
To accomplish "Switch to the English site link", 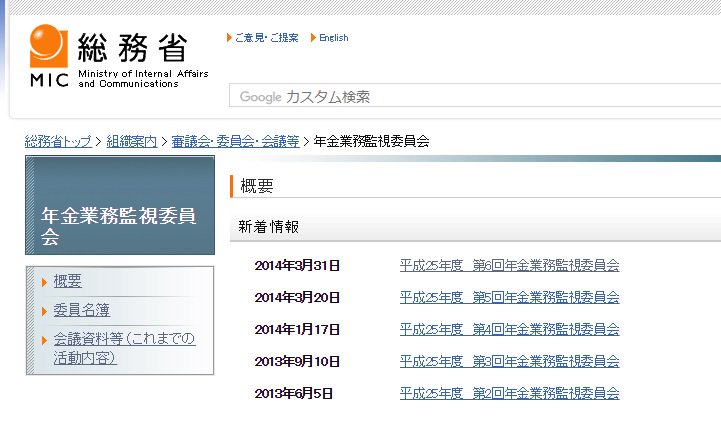I will click(x=334, y=38).
